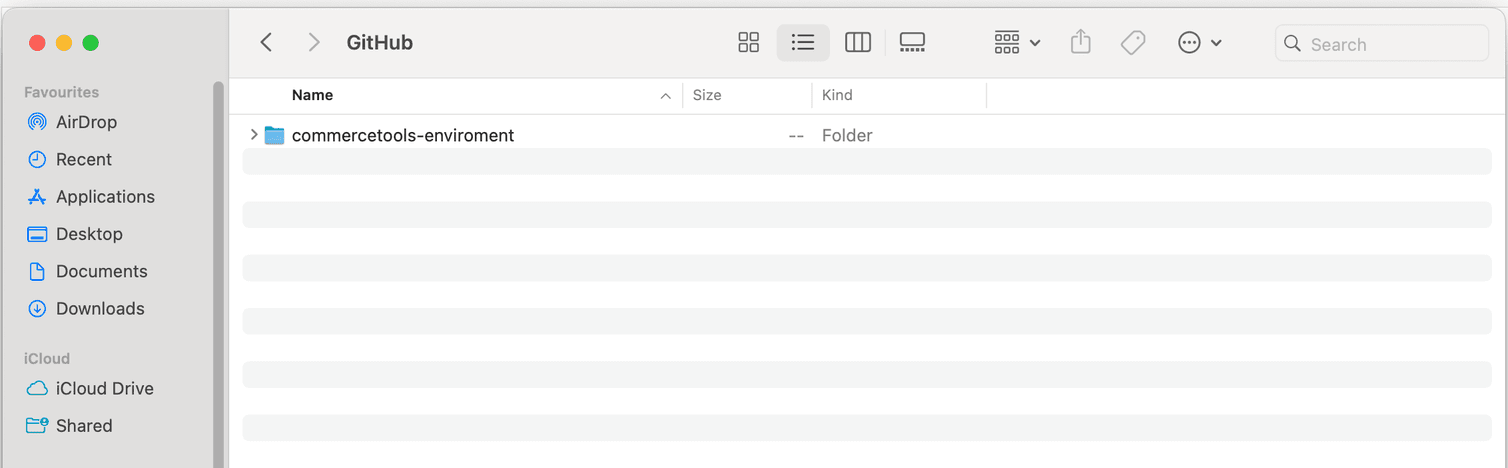Switch to icon grid view

tap(748, 43)
